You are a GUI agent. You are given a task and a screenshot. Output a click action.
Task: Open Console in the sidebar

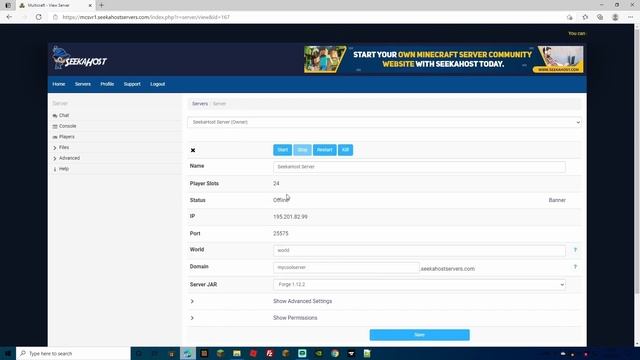tap(68, 126)
